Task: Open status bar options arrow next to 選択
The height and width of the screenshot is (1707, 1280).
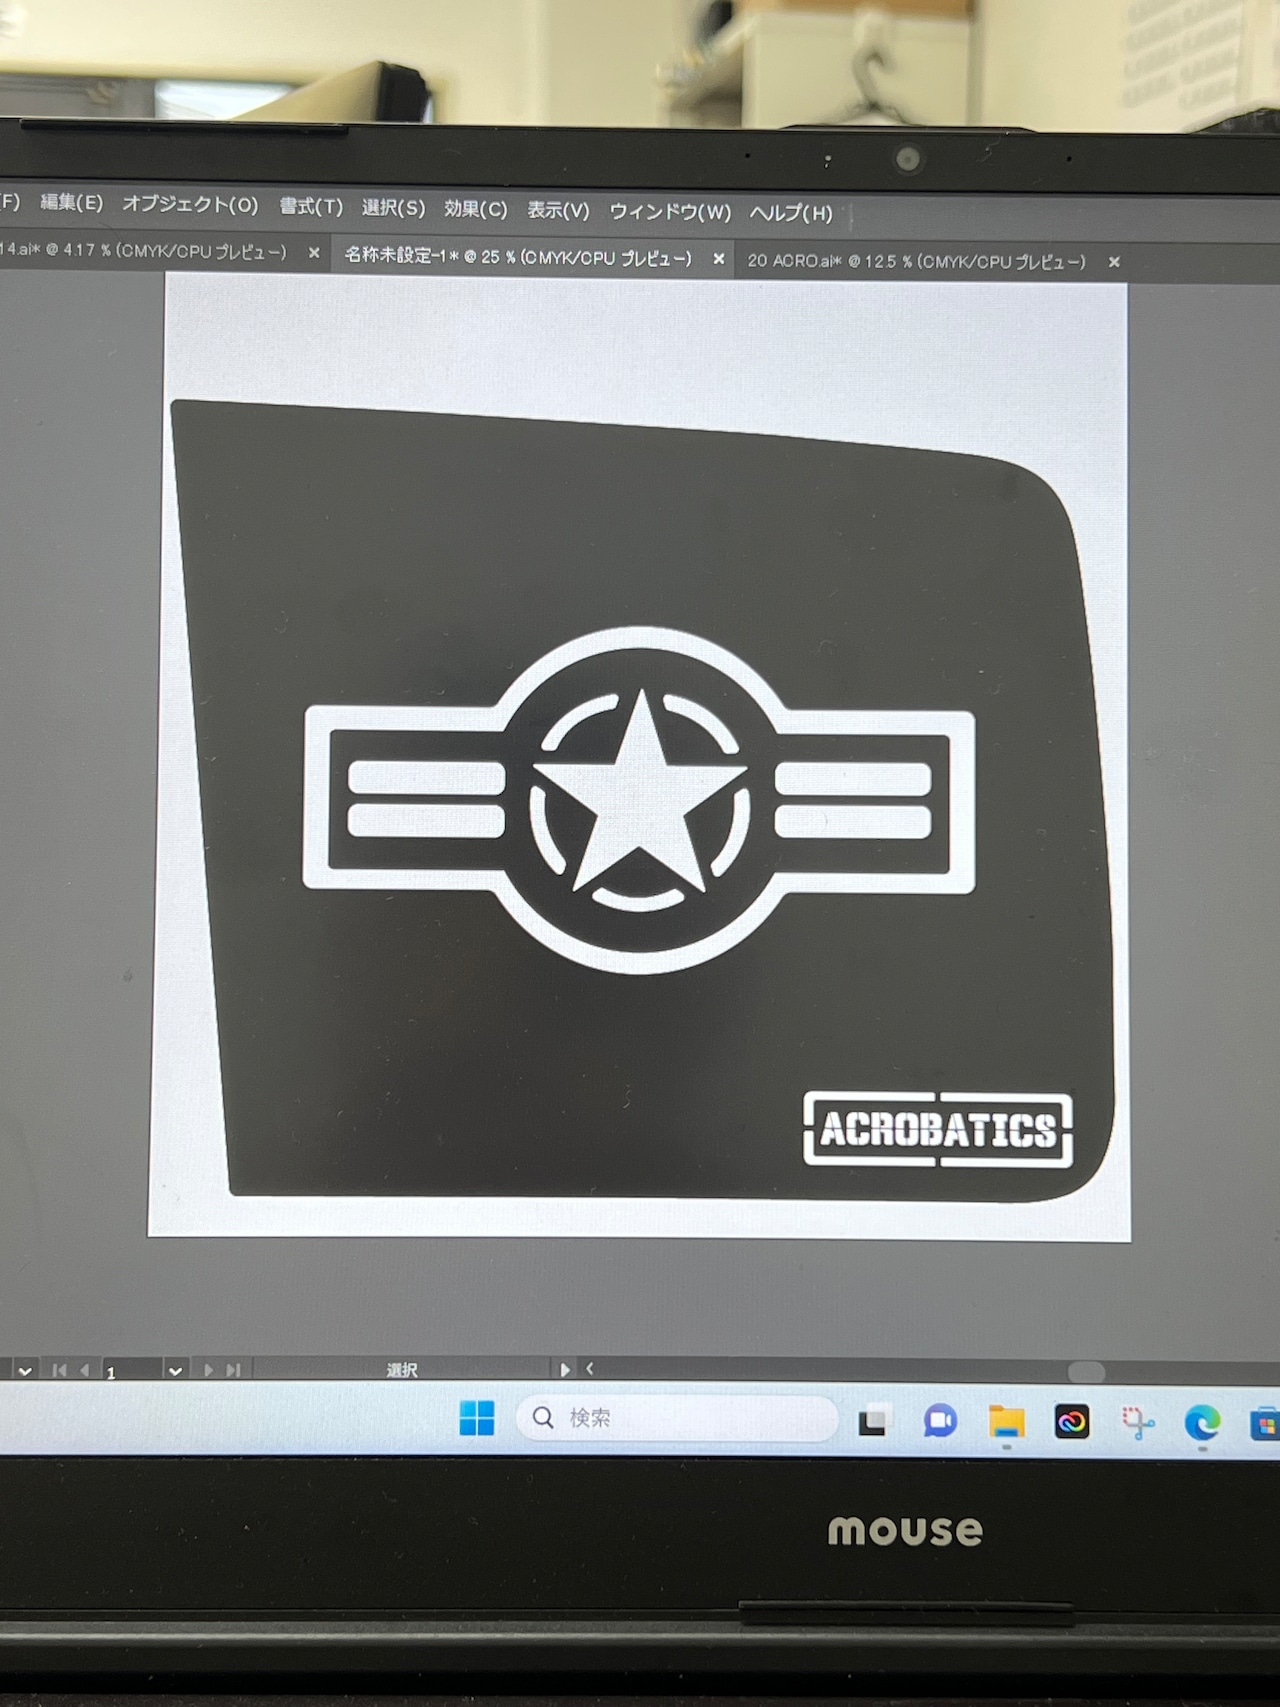Action: tap(565, 1370)
